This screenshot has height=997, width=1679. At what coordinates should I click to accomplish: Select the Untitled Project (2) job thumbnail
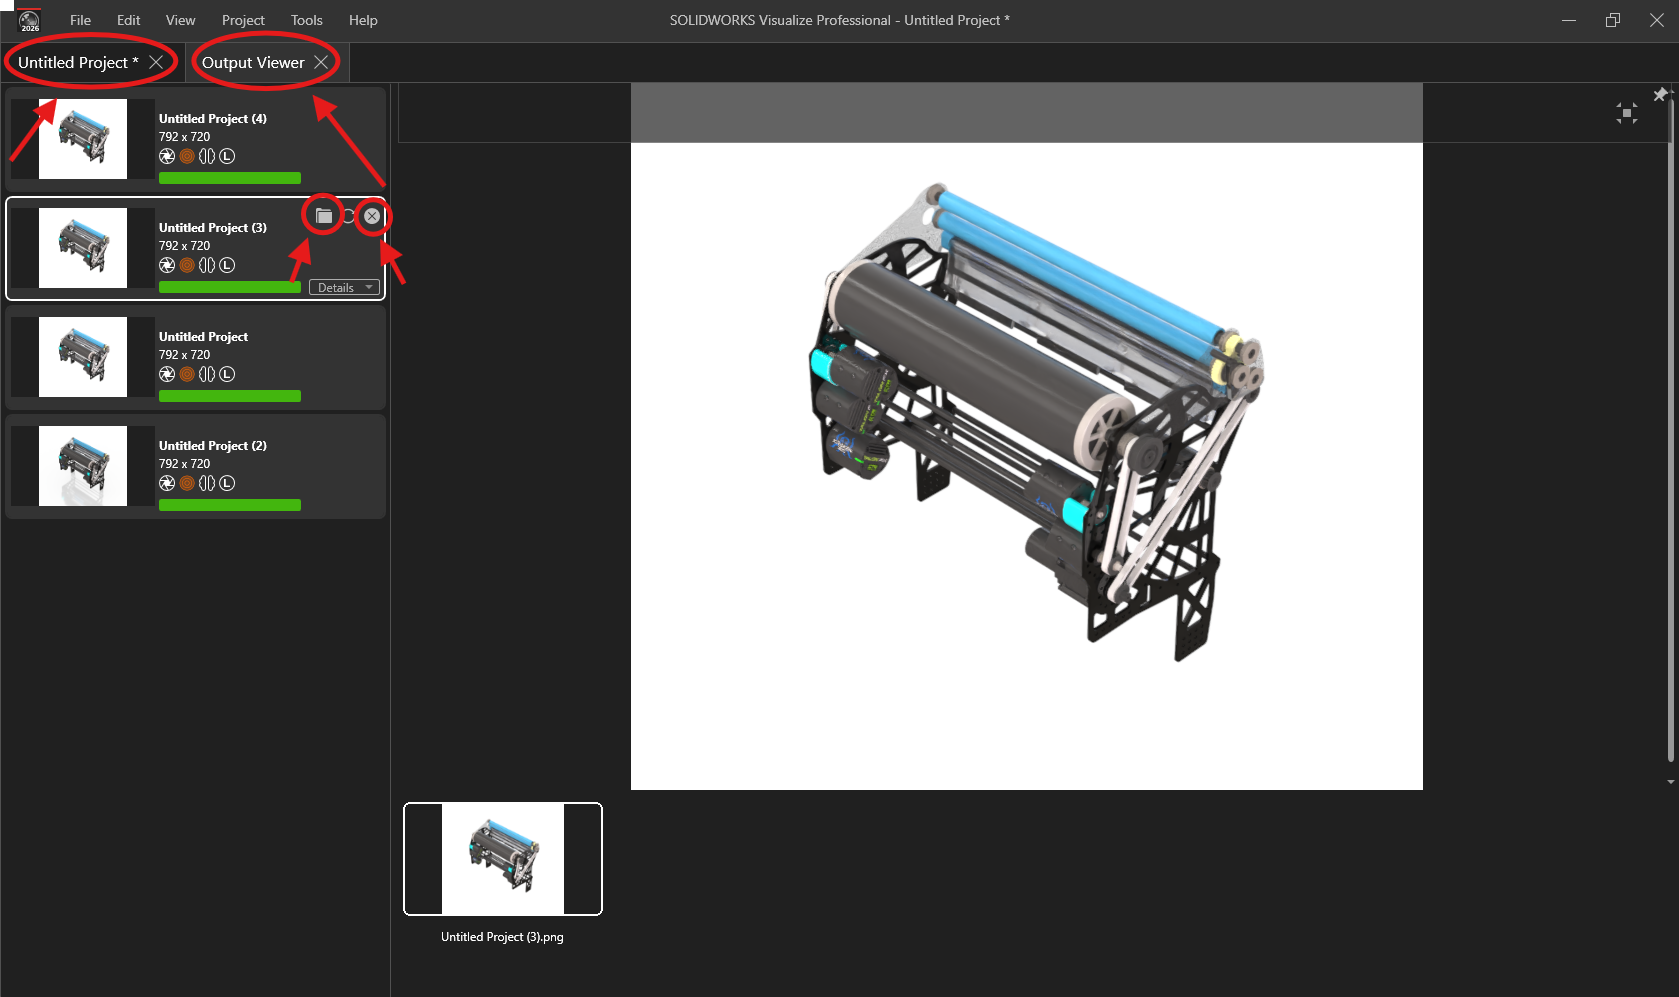(83, 466)
